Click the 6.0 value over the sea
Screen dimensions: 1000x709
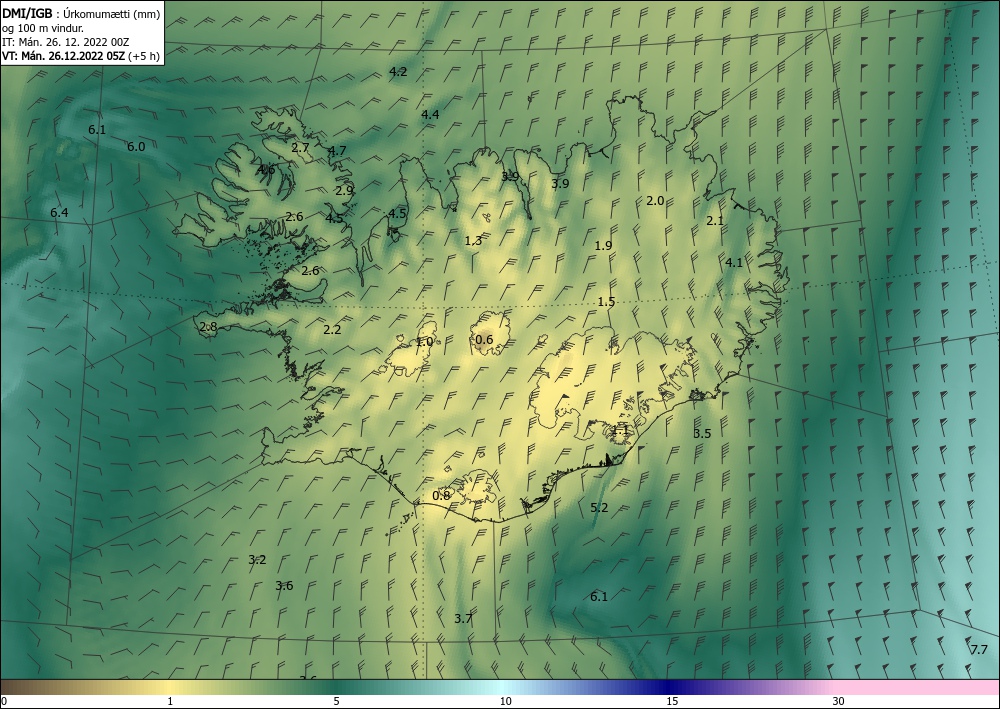tap(136, 147)
